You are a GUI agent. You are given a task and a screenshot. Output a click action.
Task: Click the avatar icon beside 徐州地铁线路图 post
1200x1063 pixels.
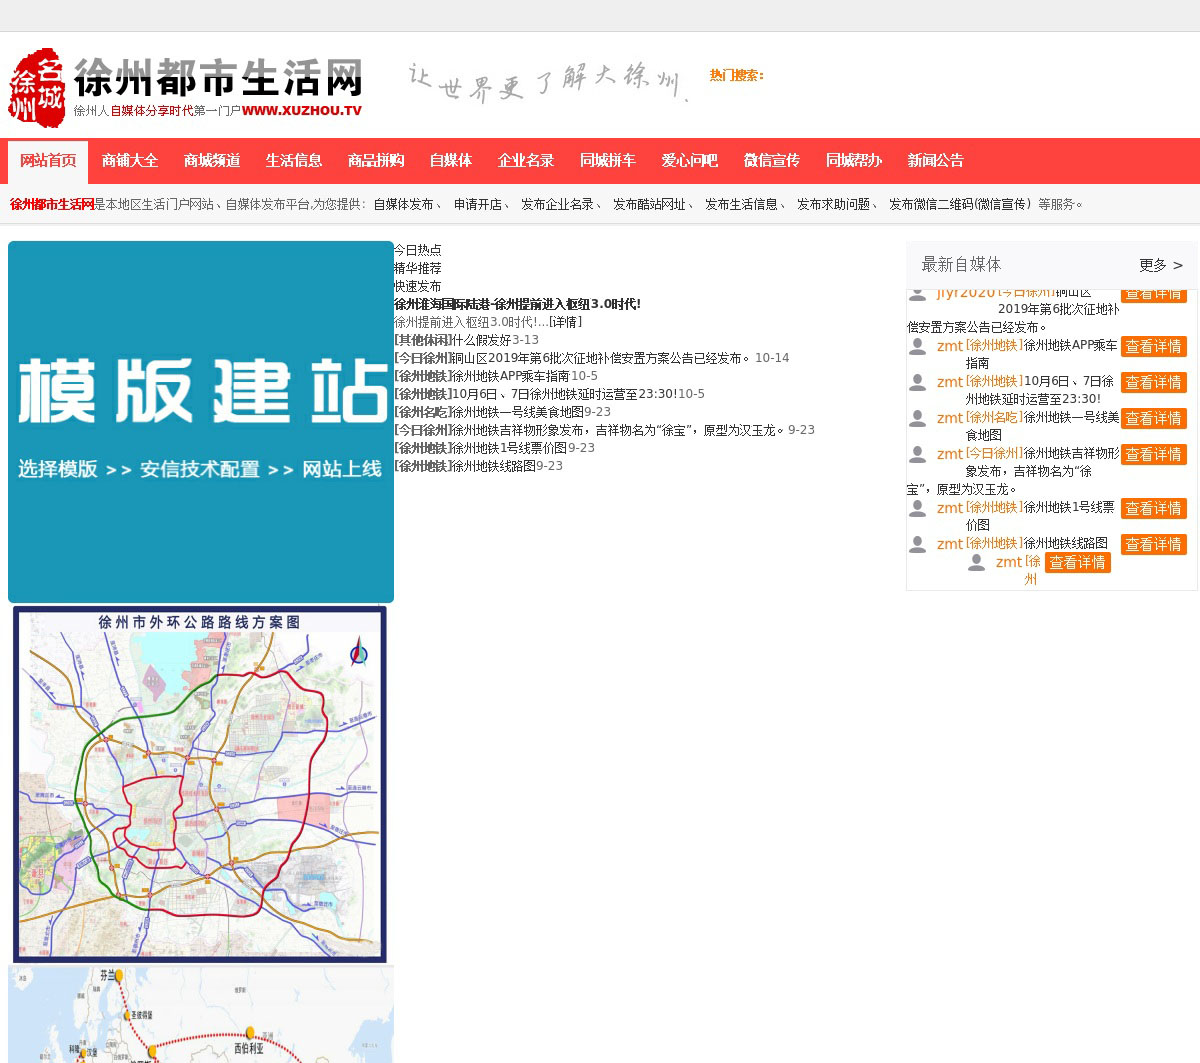(x=917, y=544)
